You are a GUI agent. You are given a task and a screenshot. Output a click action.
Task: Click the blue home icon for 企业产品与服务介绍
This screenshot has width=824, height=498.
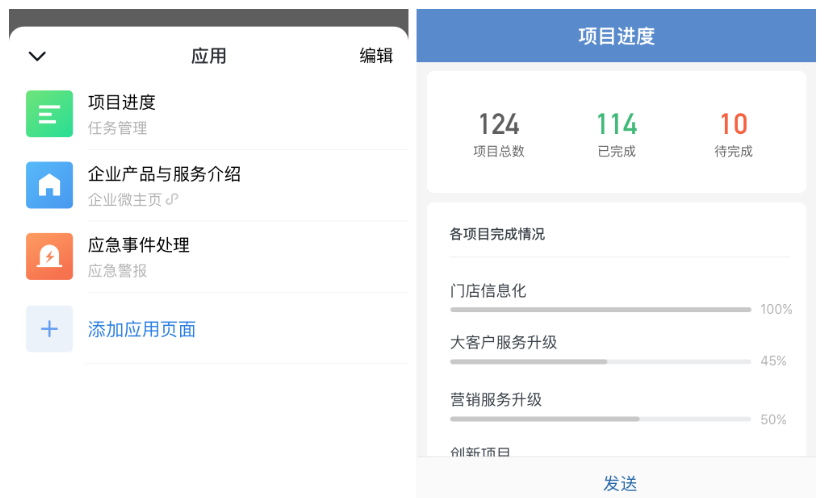pos(49,185)
